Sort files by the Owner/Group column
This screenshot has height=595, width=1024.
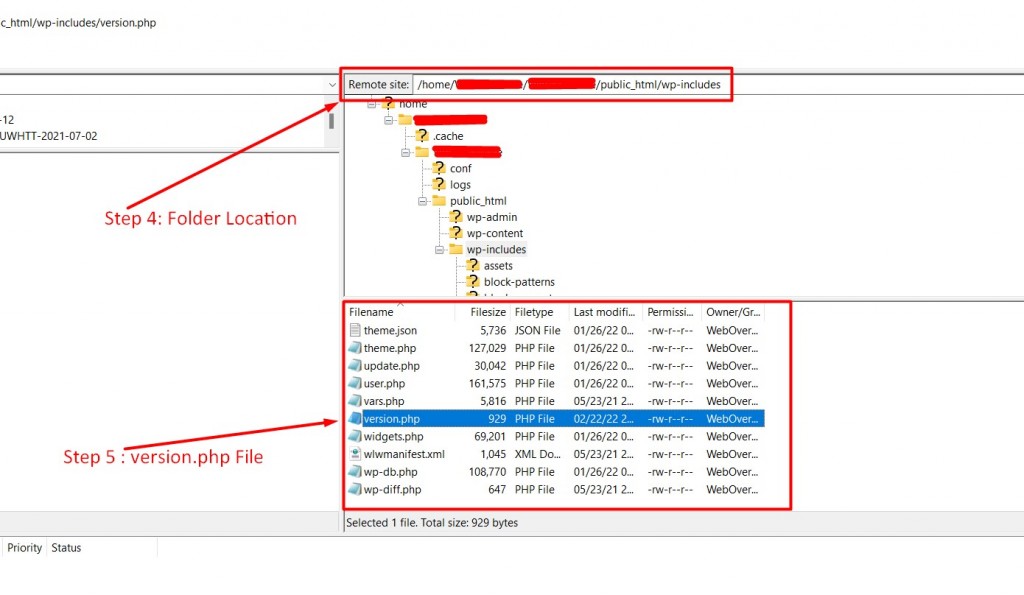733,312
